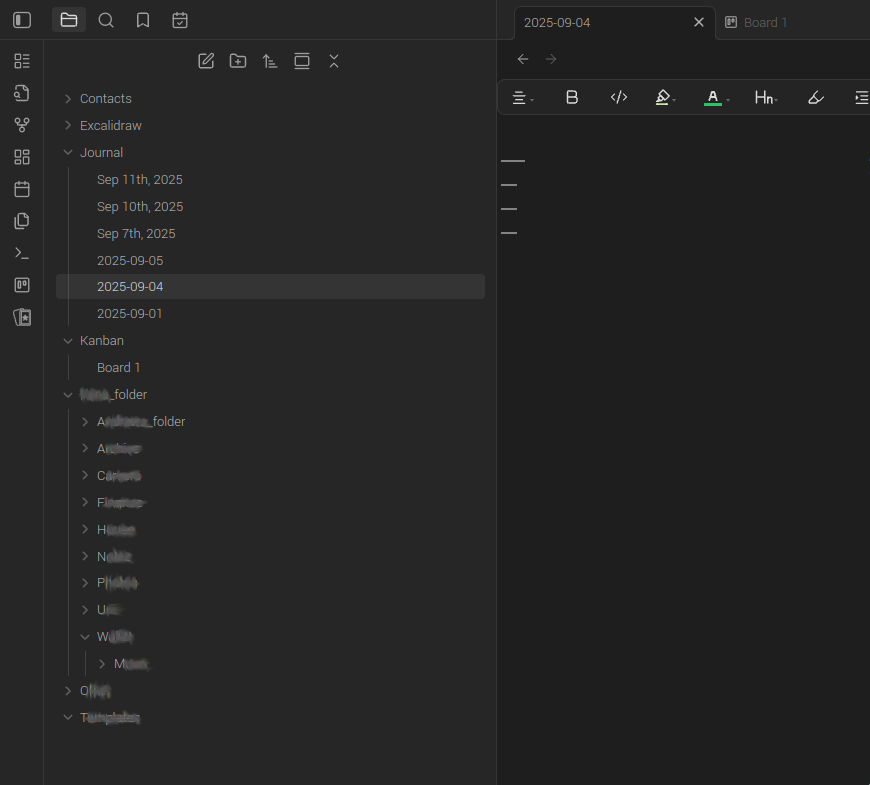The height and width of the screenshot is (785, 870).
Task: Open the 2025-09-05 journal note
Action: tap(130, 261)
